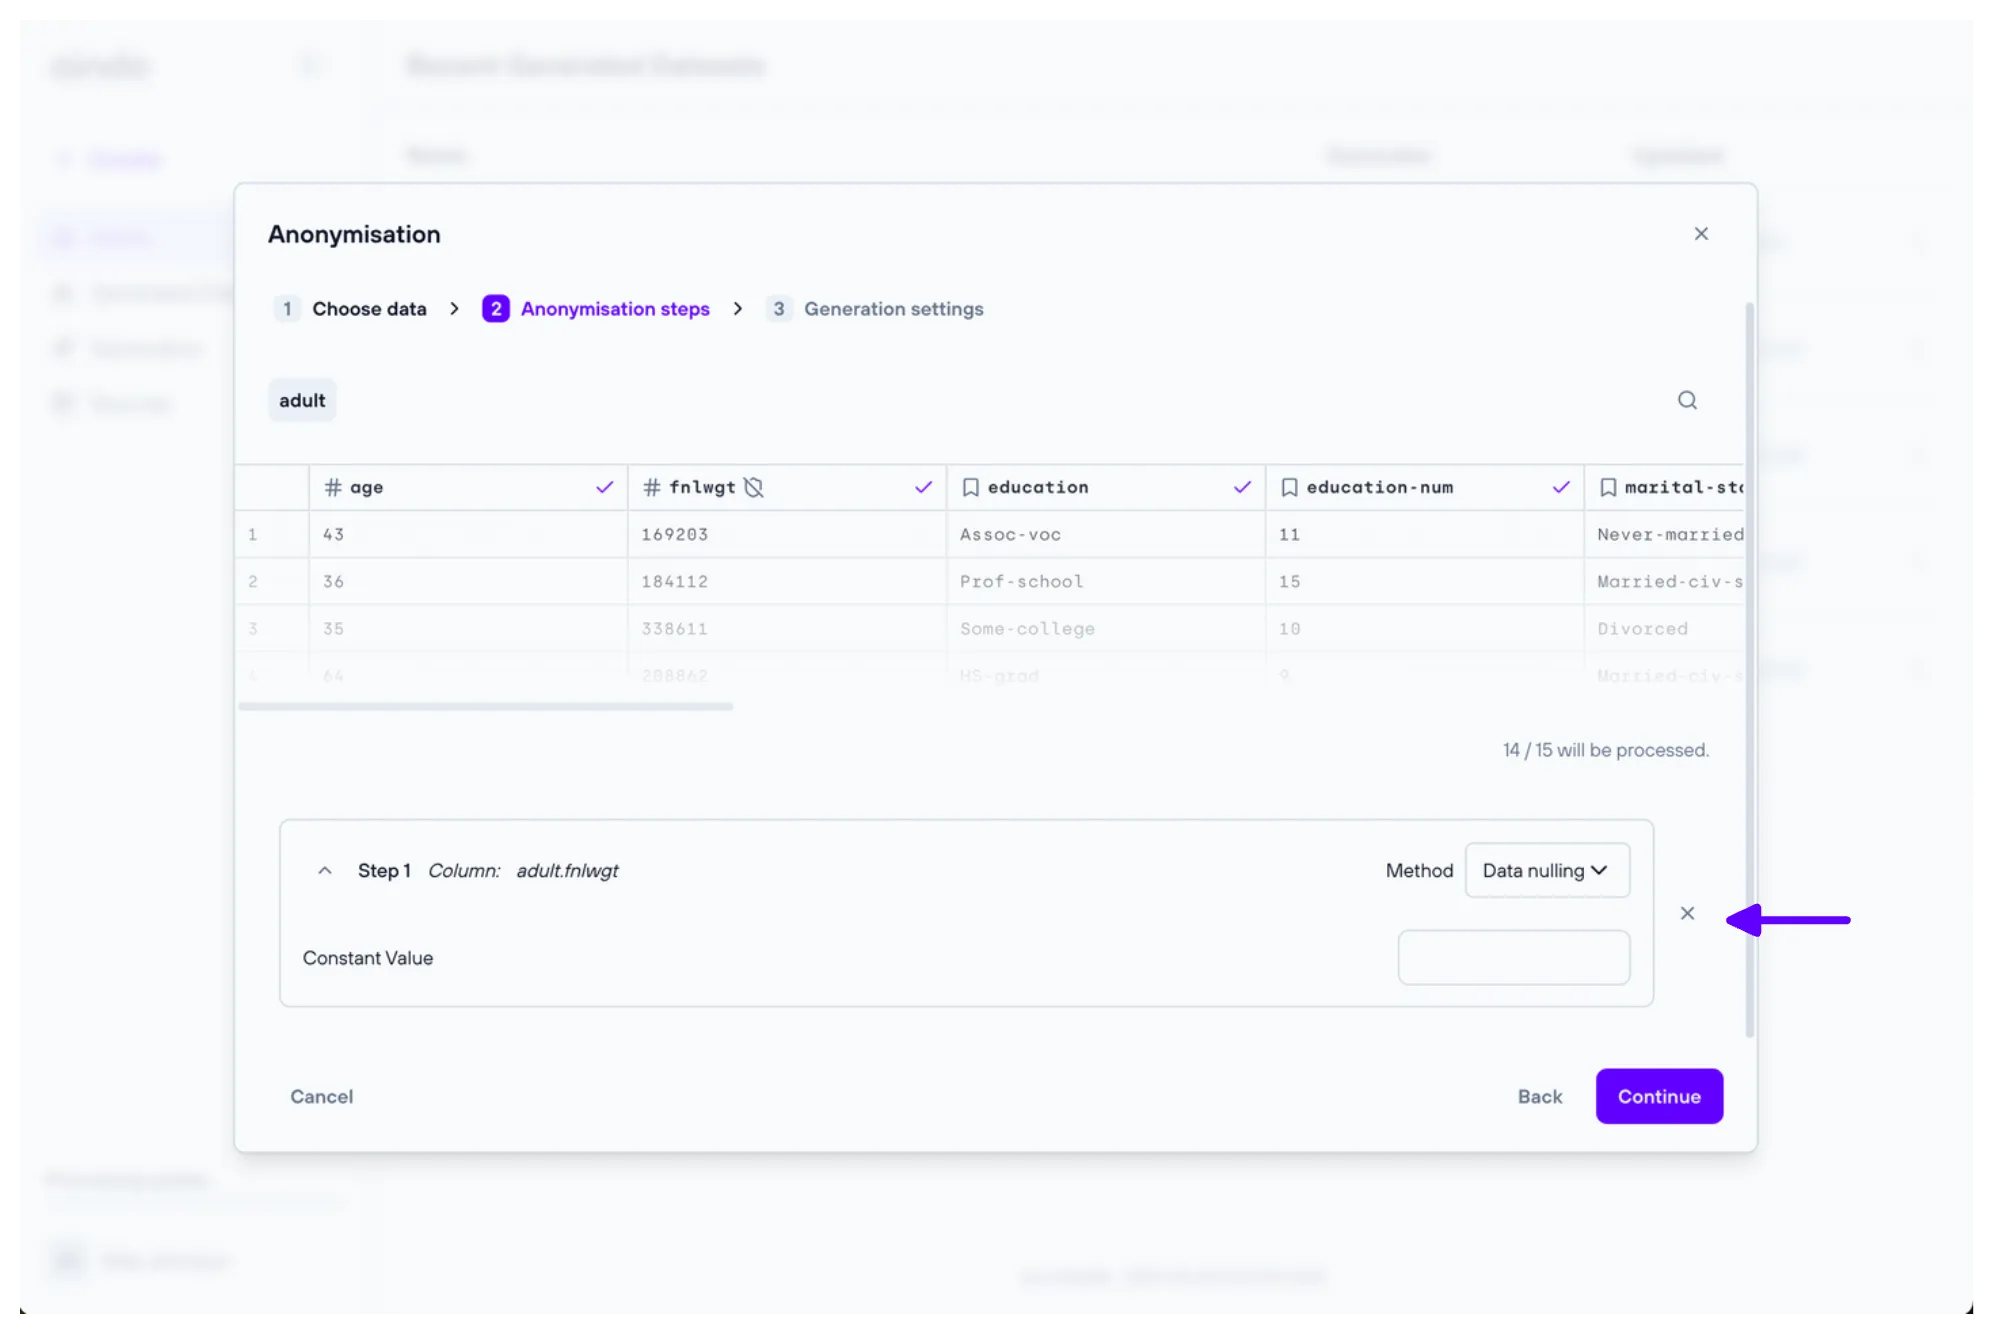Click the Back button
The image size is (1993, 1334).
[x=1539, y=1096]
